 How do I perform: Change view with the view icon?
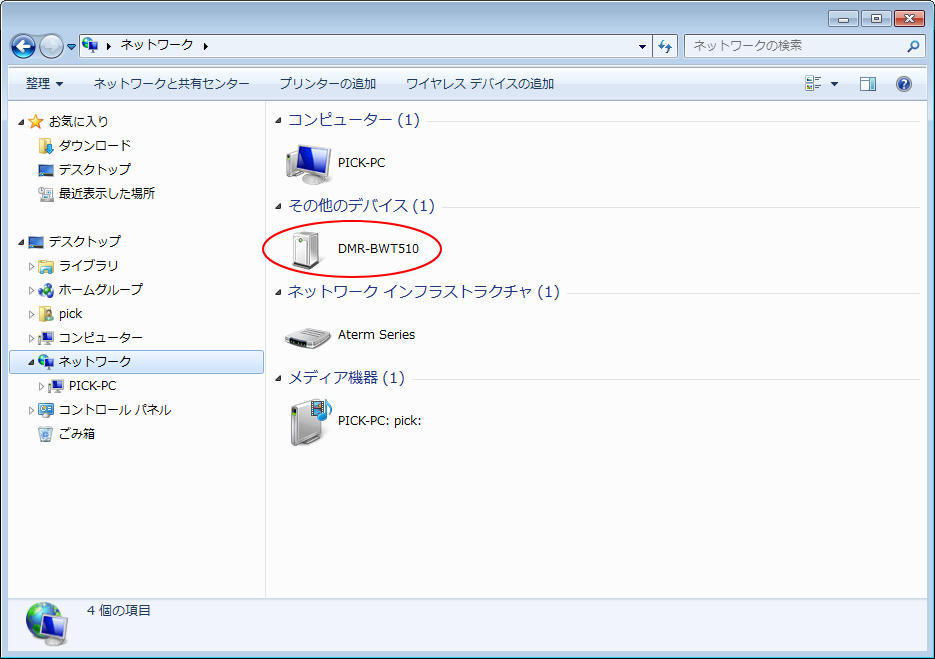tap(813, 83)
